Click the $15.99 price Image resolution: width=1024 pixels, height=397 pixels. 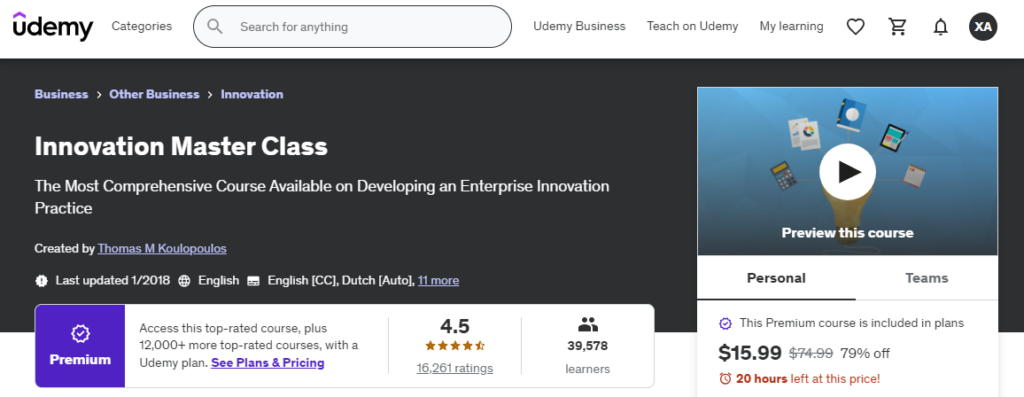[x=750, y=353]
